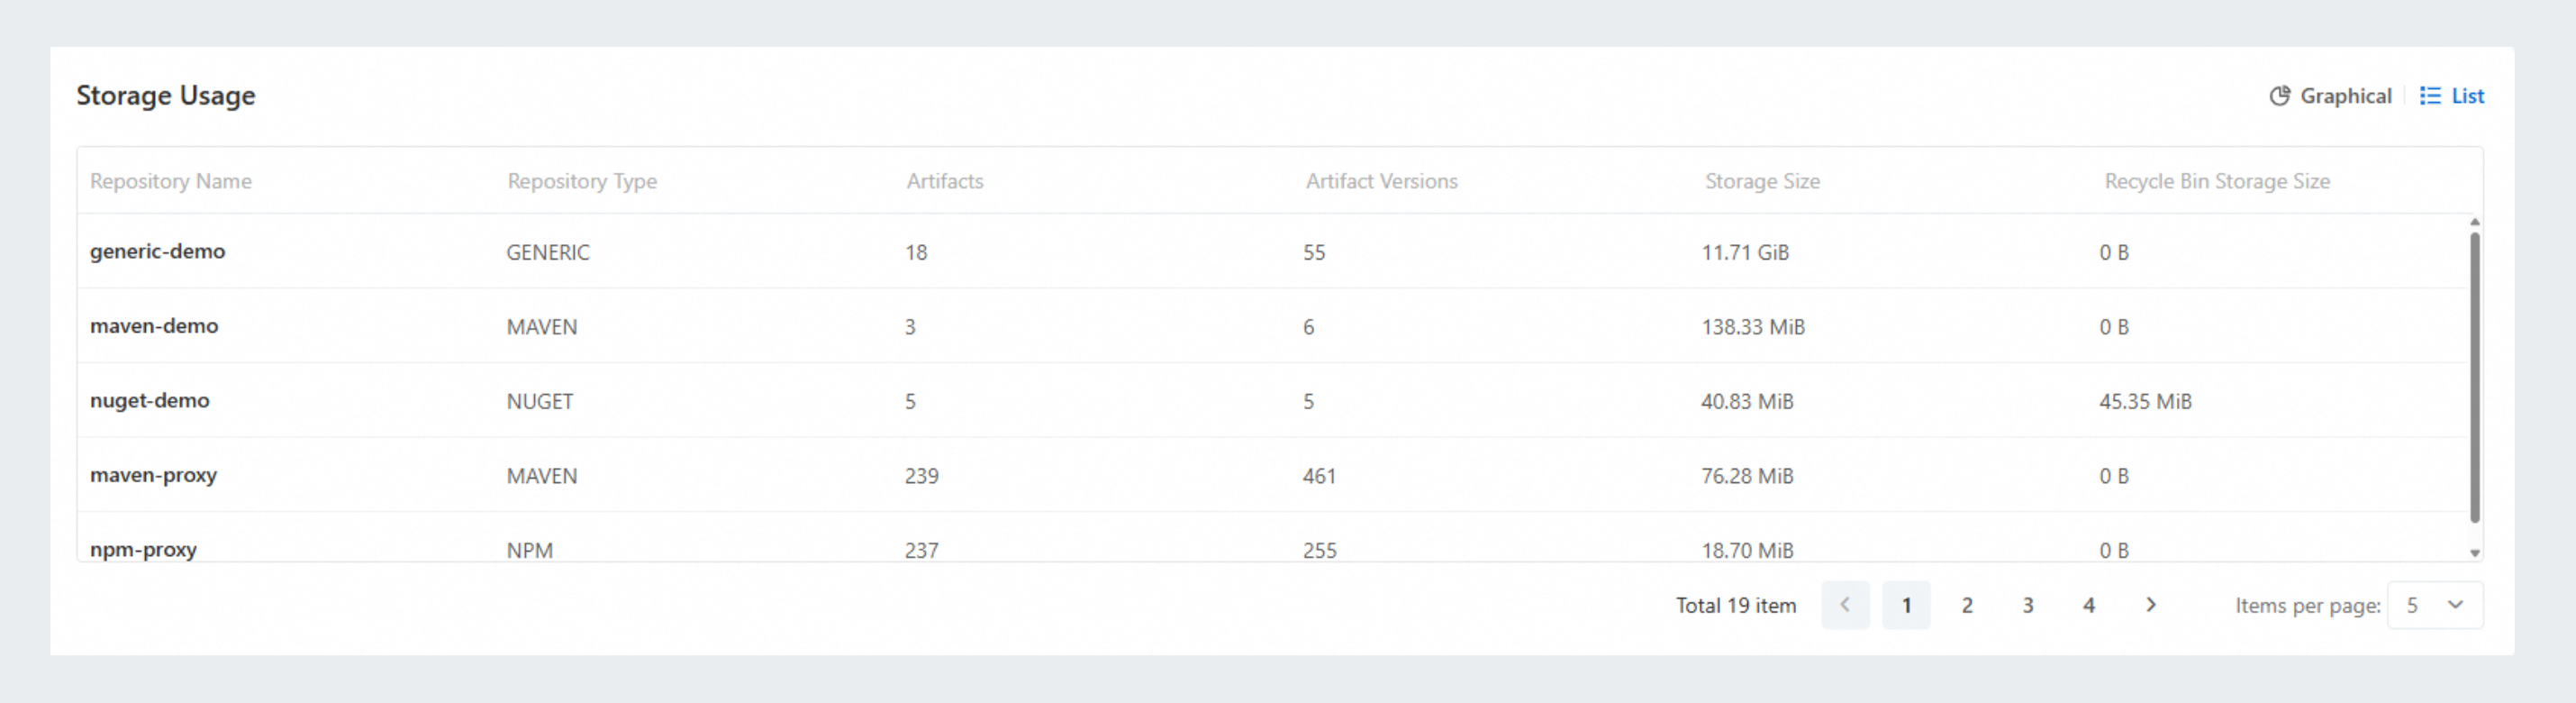Open the nuget-demo repository
Image resolution: width=2576 pixels, height=703 pixels.
point(150,401)
